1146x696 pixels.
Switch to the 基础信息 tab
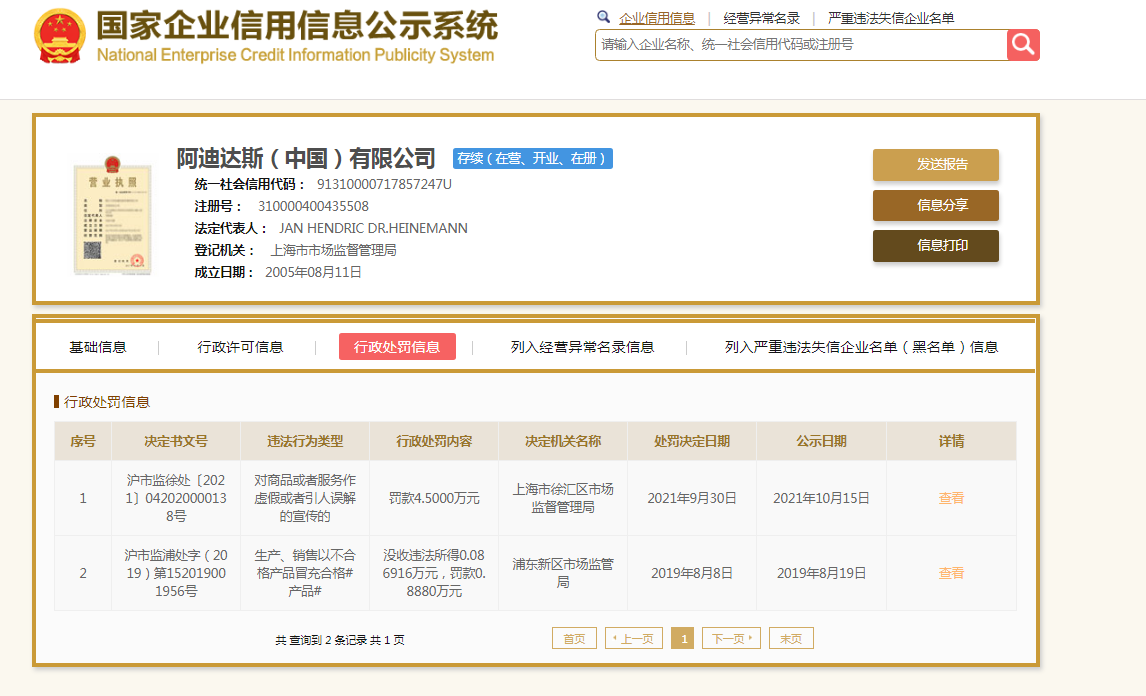click(98, 347)
